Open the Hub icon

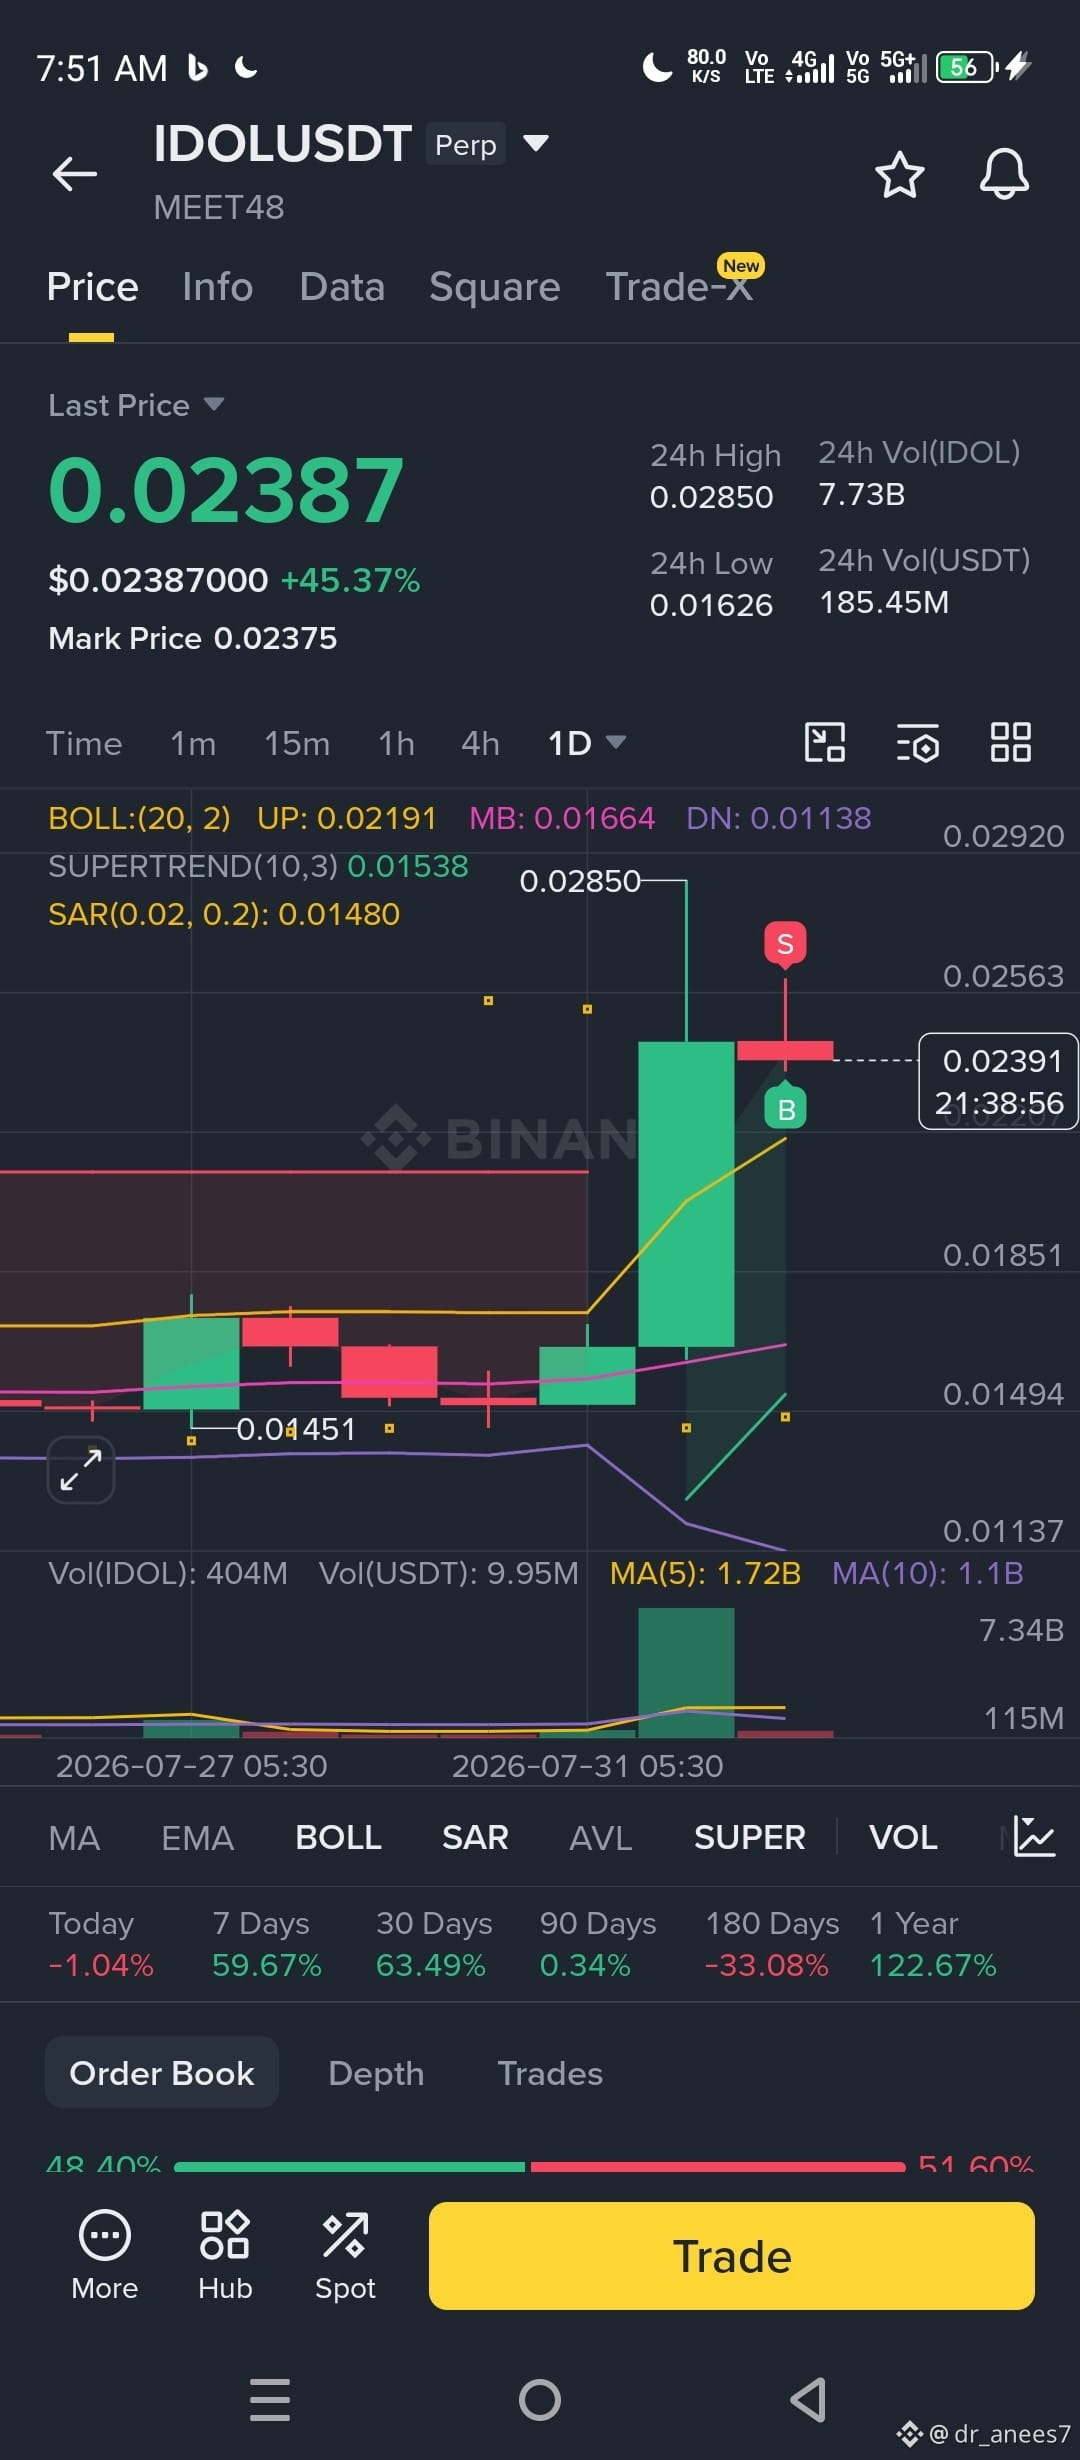coord(225,2255)
